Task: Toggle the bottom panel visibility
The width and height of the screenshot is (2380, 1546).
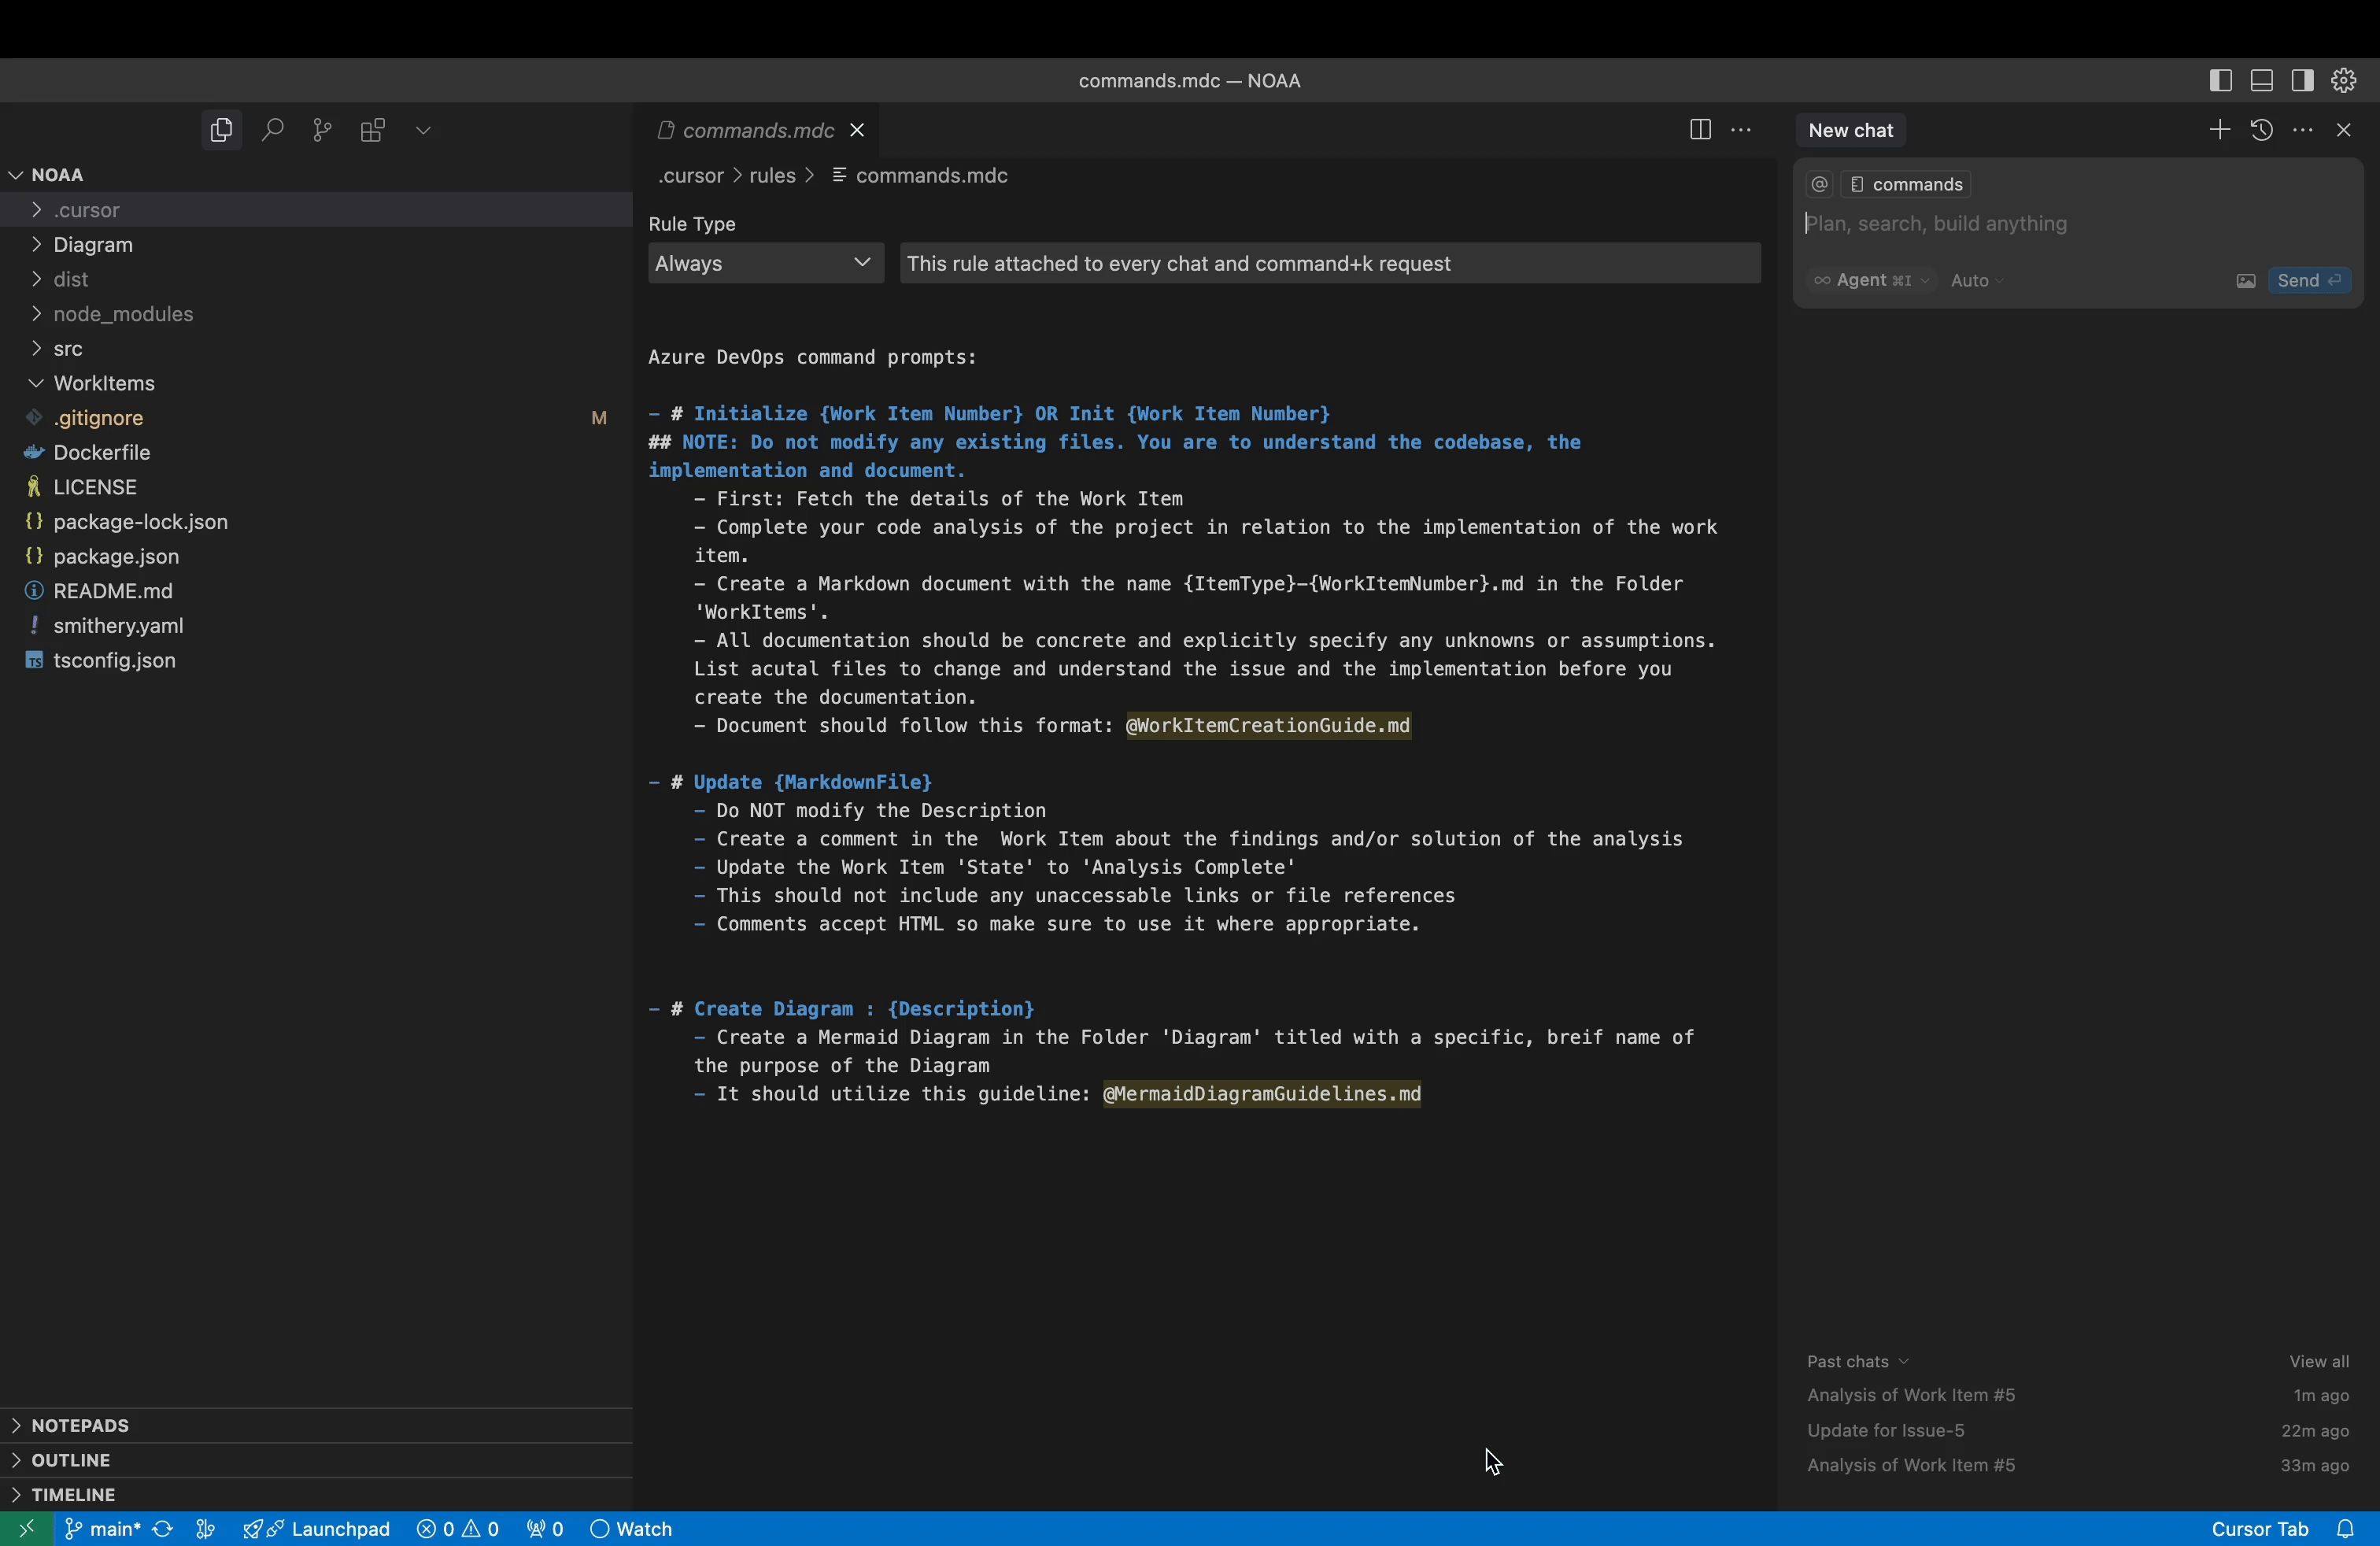Action: tap(2262, 80)
